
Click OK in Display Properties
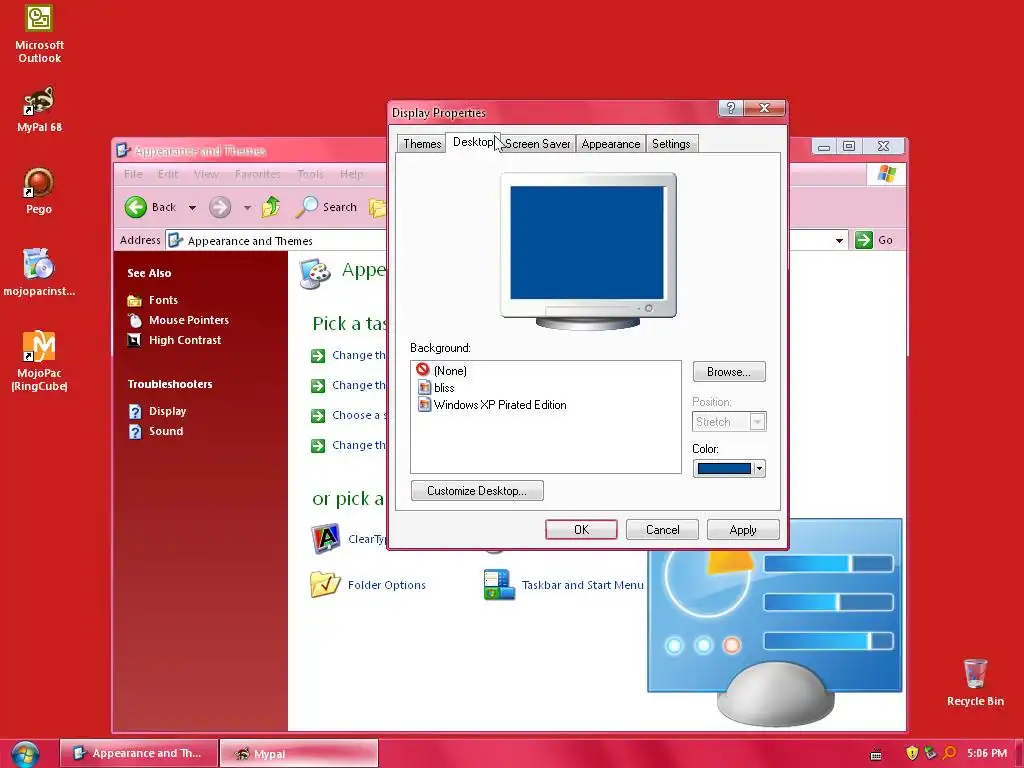(581, 530)
